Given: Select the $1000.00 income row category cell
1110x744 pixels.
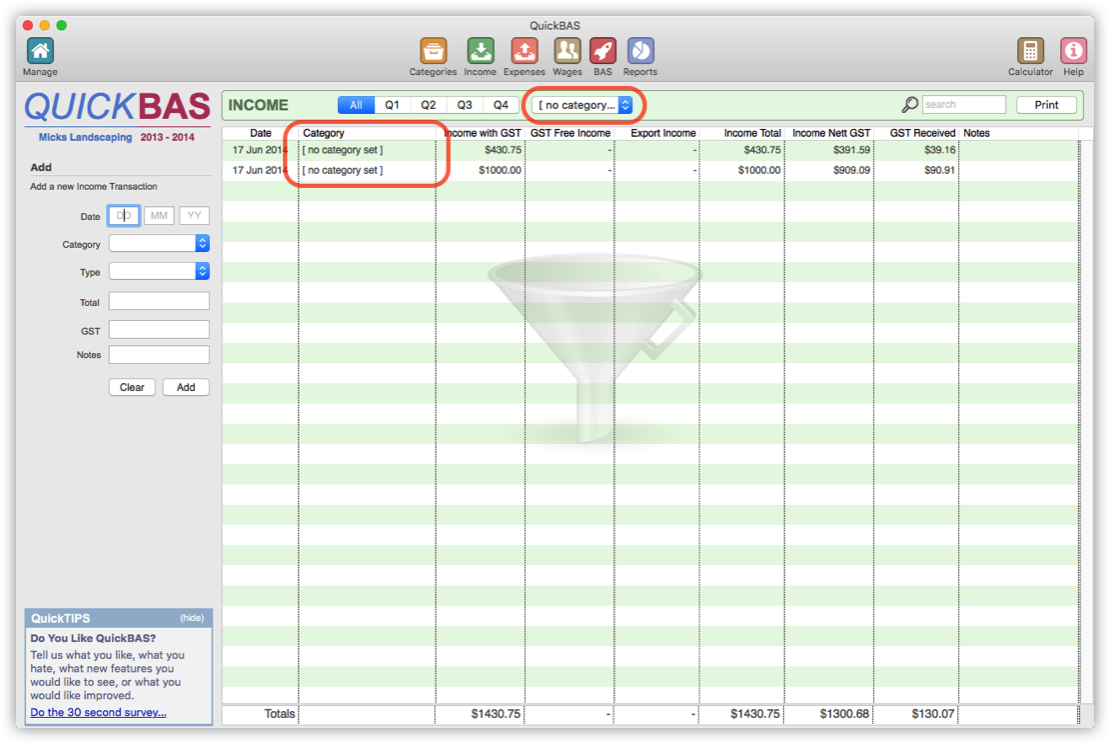Looking at the screenshot, I should (367, 171).
